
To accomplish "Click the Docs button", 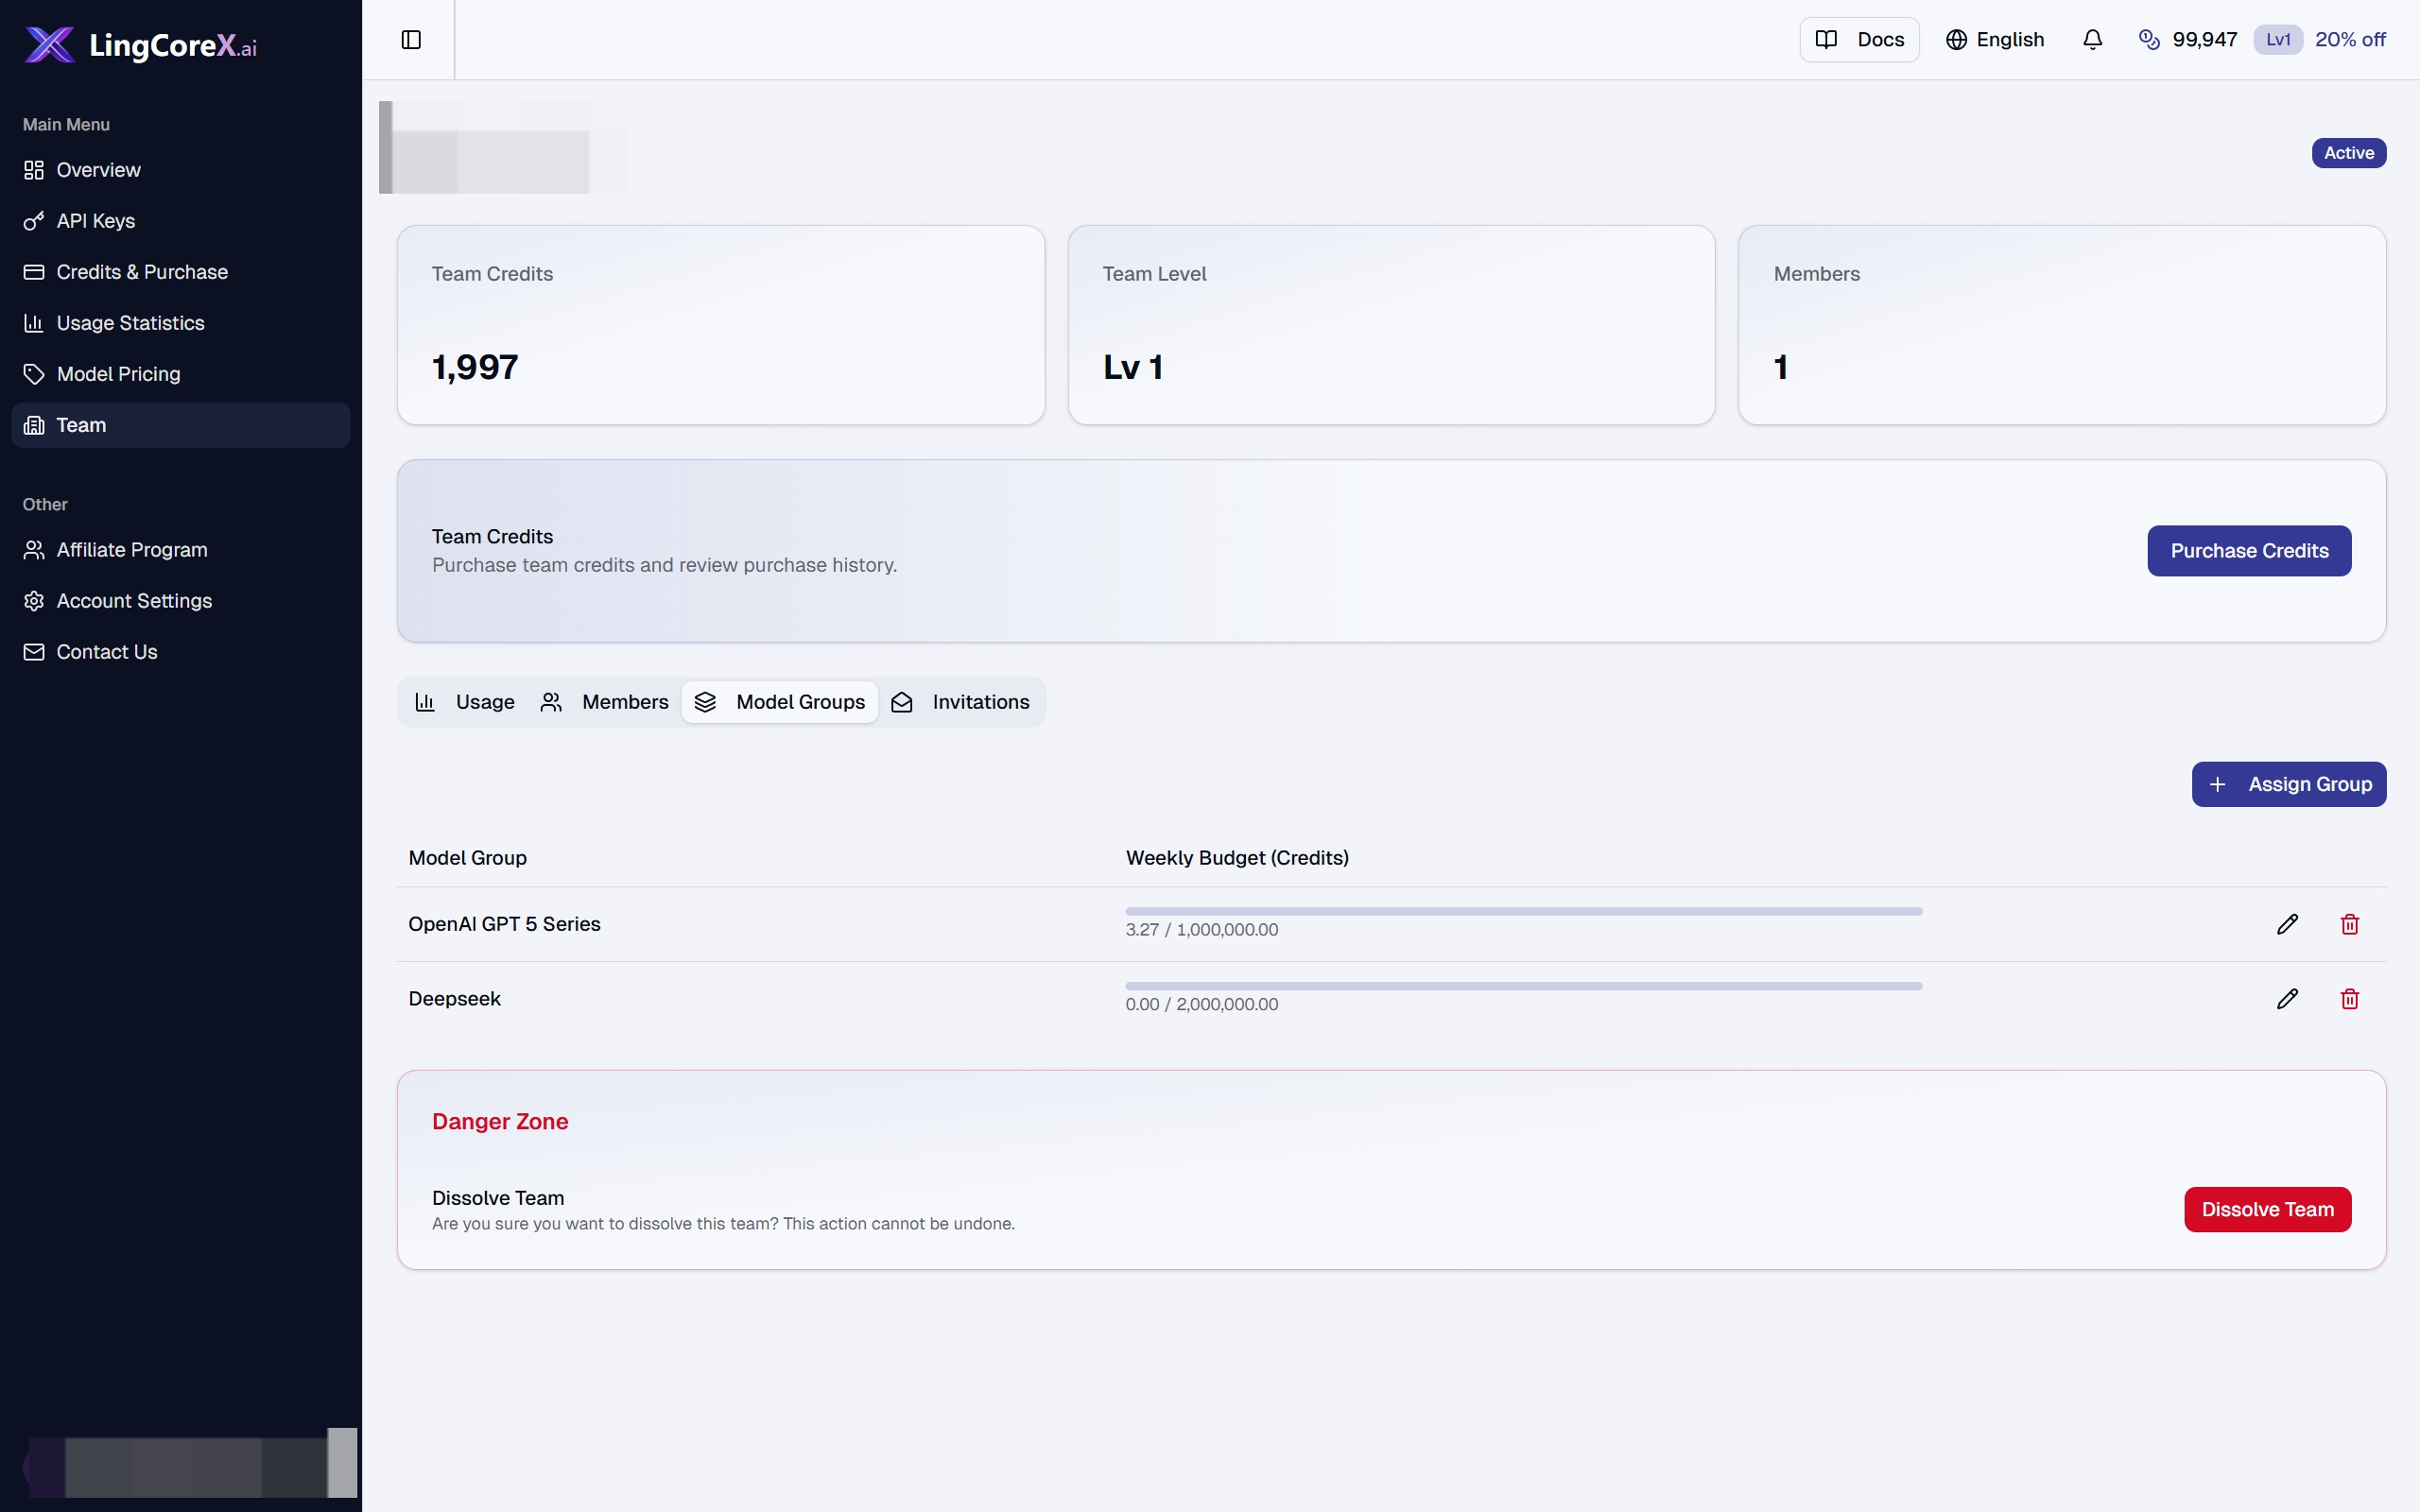I will [1859, 39].
